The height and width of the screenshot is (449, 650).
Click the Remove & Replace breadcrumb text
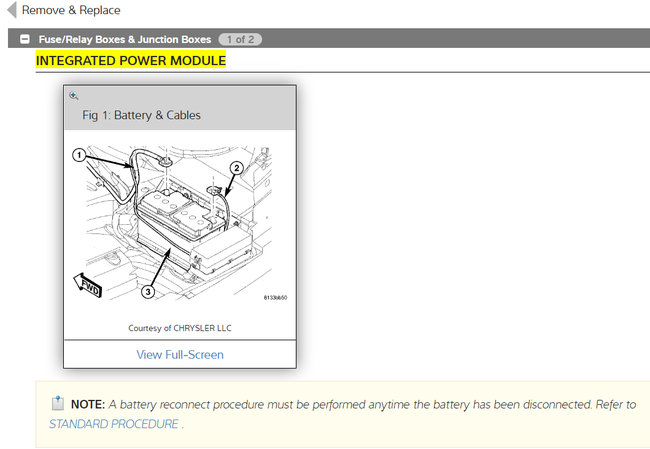pos(71,11)
